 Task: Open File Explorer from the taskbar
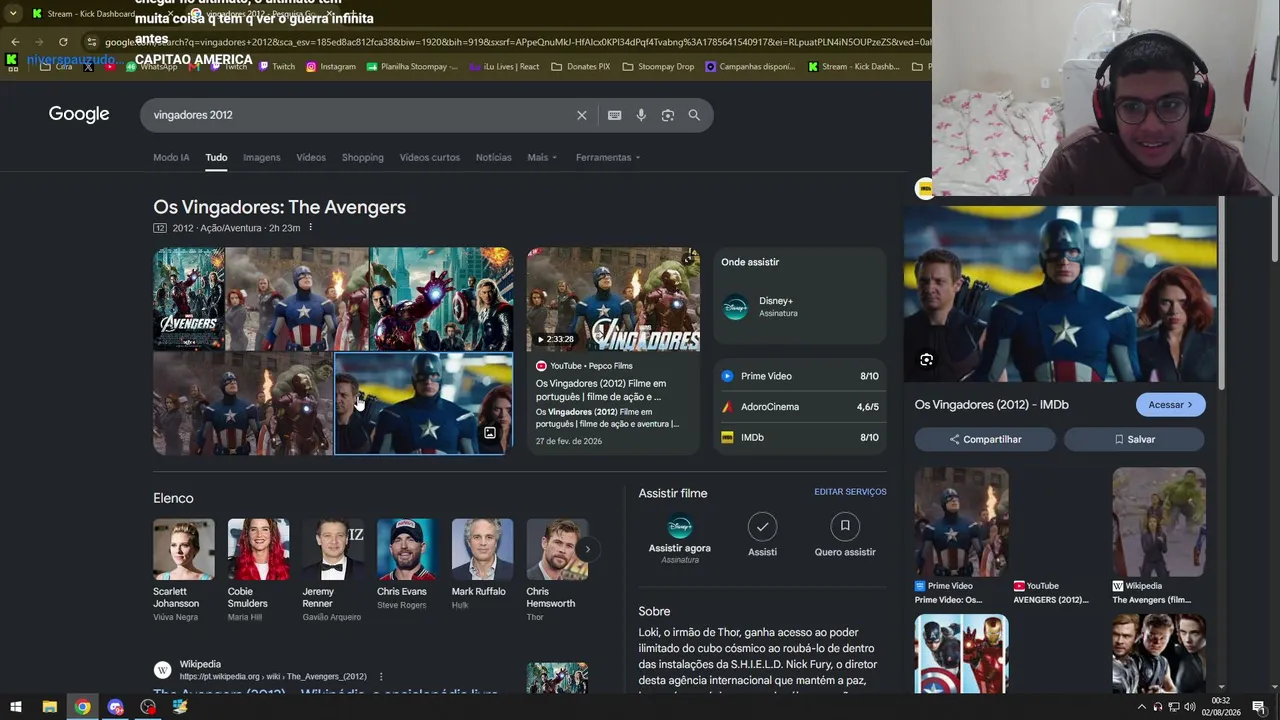[49, 707]
